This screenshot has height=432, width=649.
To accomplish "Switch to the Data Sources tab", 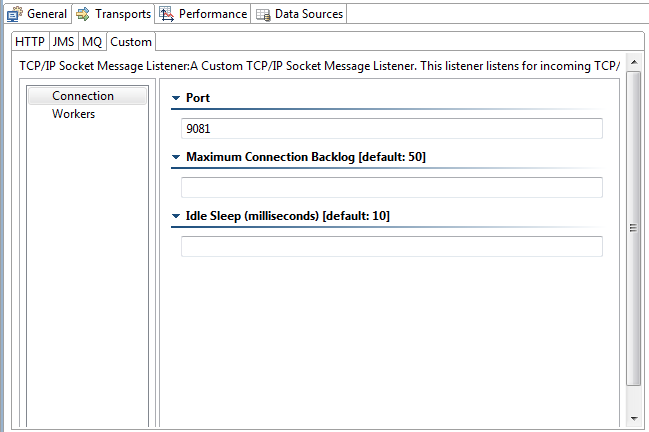I will tap(299, 14).
